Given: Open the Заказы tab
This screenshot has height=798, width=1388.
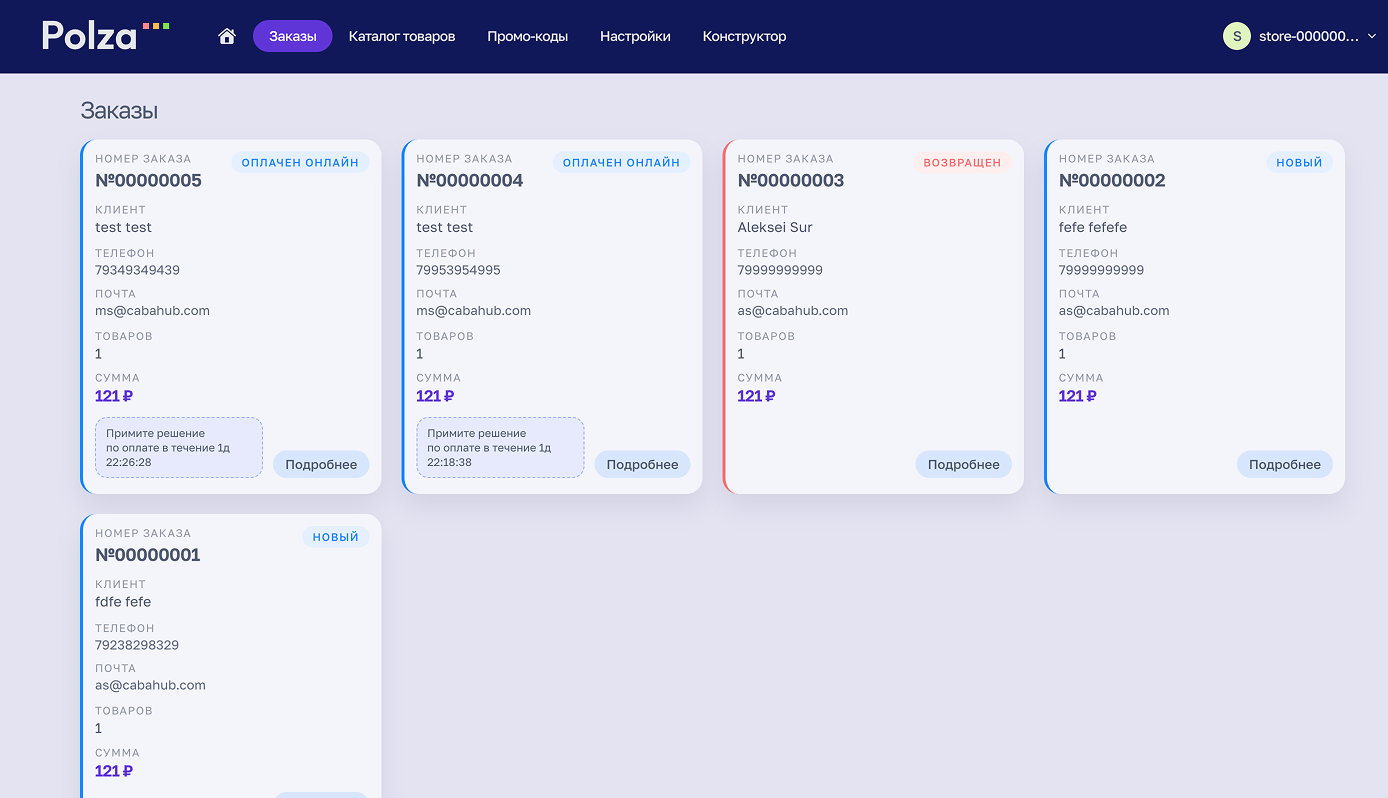Looking at the screenshot, I should point(292,36).
